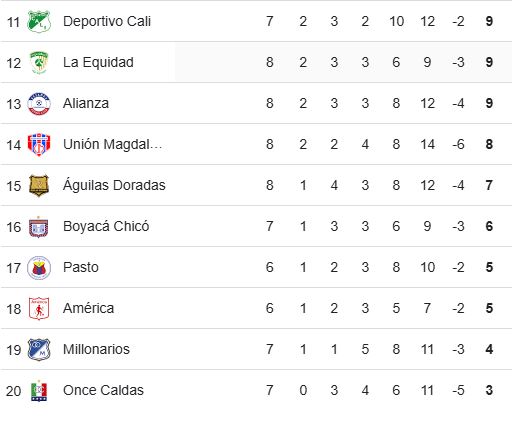Open the Deportivo Cali team name
This screenshot has height=421, width=512.
(x=107, y=21)
